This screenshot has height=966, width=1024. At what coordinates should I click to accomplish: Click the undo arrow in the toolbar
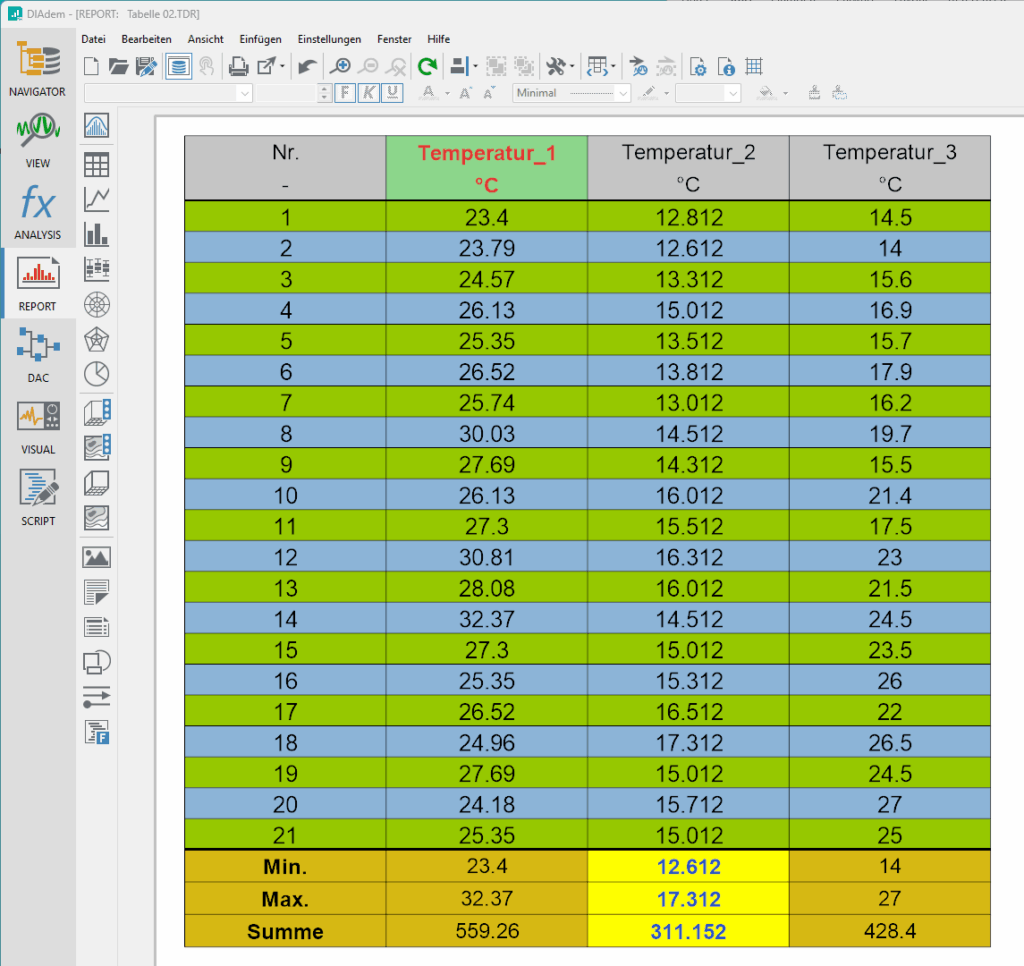pyautogui.click(x=308, y=67)
